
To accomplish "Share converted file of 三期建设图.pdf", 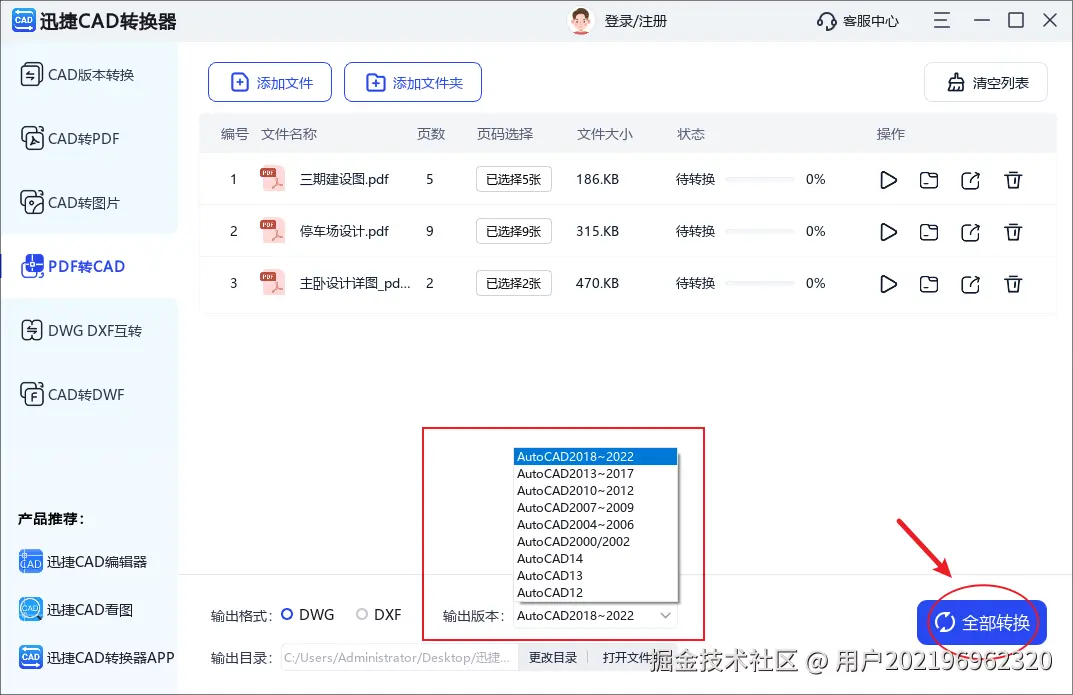I will 970,180.
